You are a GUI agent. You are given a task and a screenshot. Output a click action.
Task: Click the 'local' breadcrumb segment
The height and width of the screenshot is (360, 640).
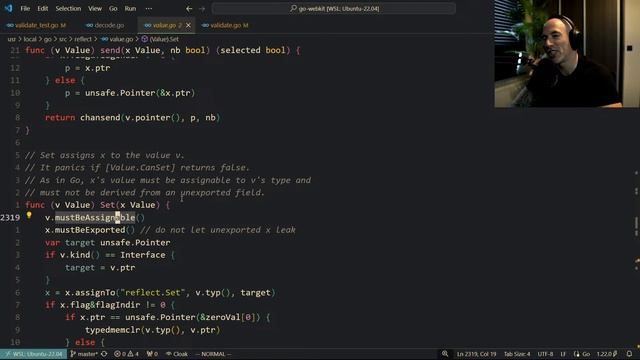pyautogui.click(x=30, y=39)
